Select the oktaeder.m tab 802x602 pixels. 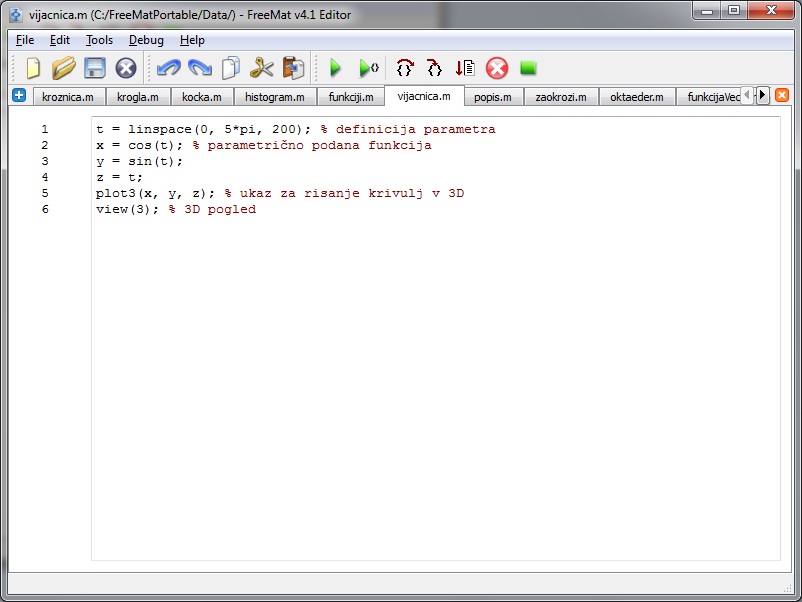(636, 97)
